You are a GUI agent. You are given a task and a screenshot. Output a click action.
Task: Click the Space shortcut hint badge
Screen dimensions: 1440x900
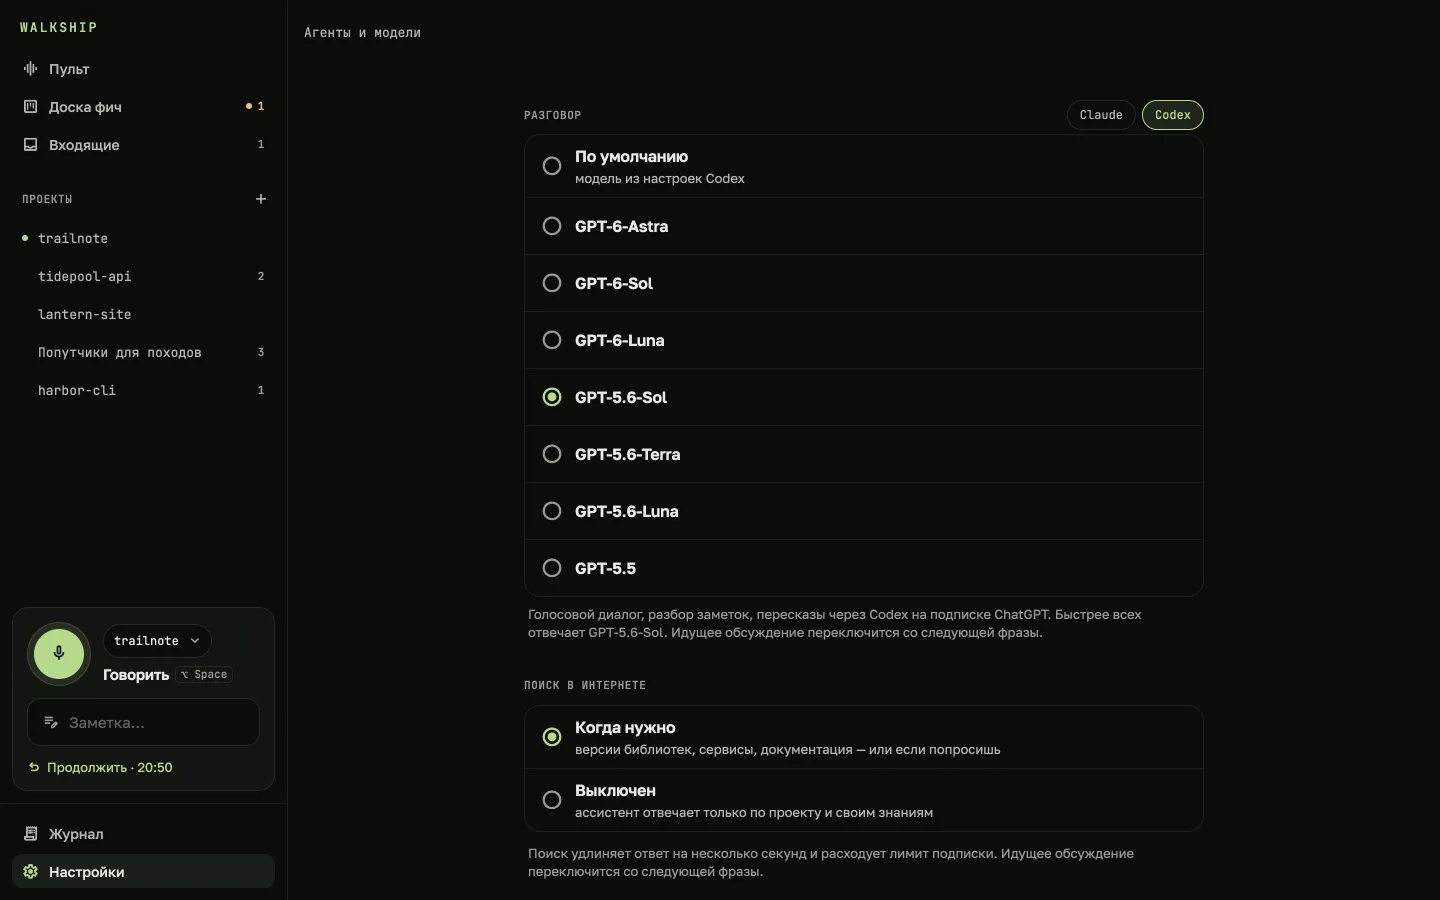tap(204, 675)
